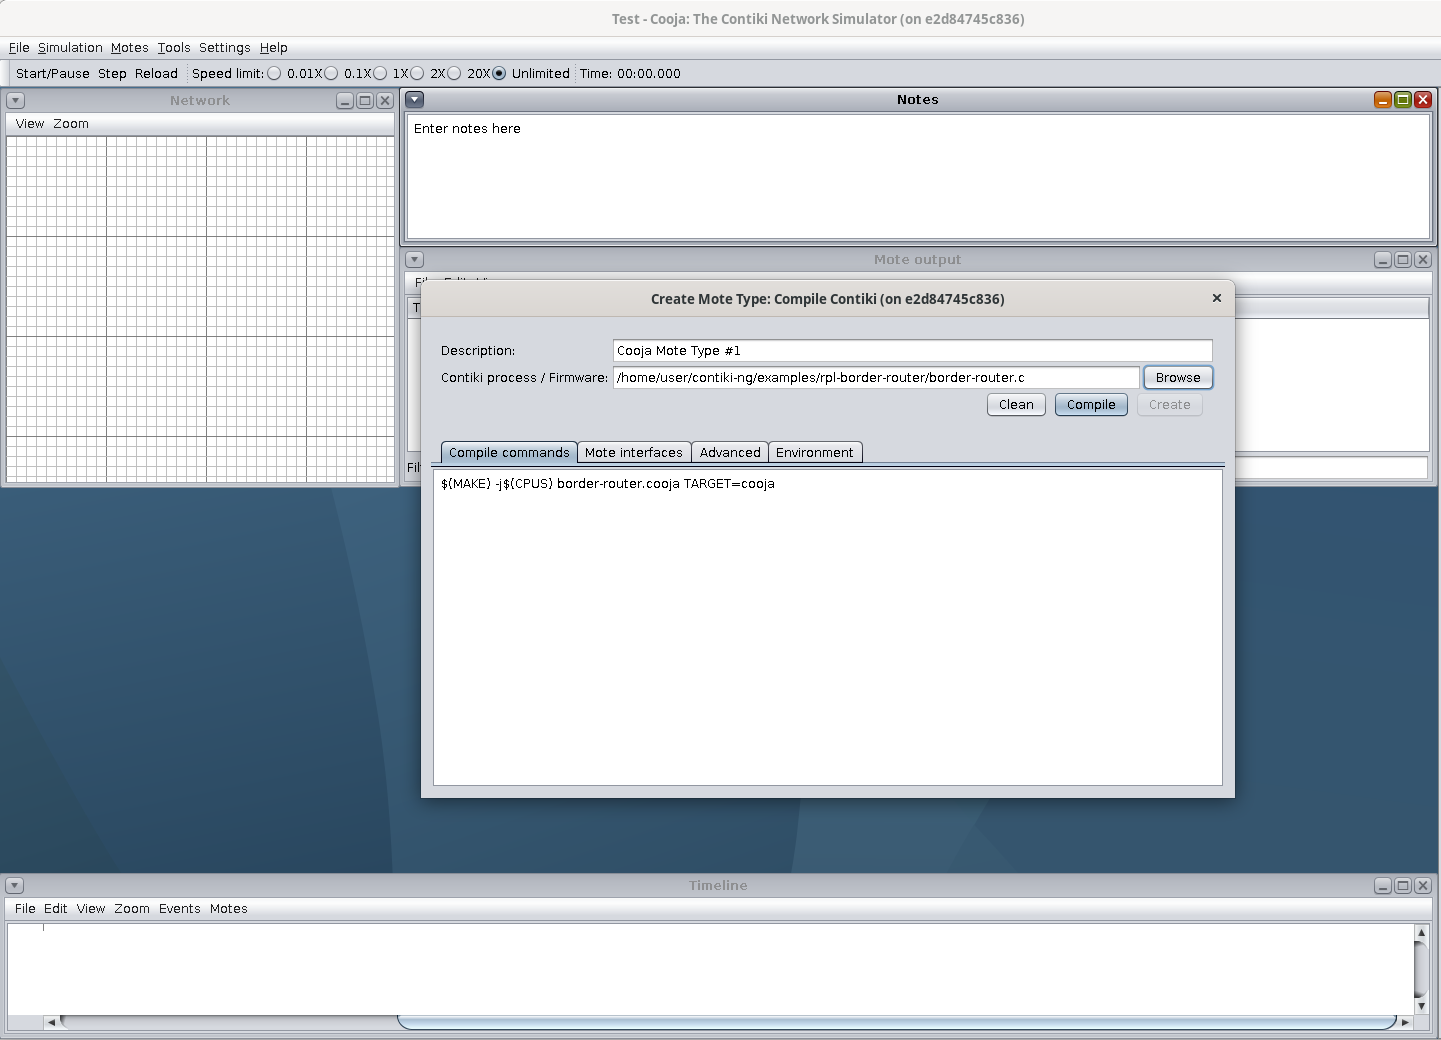
Task: Click the Timeline horizontal scrollbar thumb
Action: (x=897, y=1022)
